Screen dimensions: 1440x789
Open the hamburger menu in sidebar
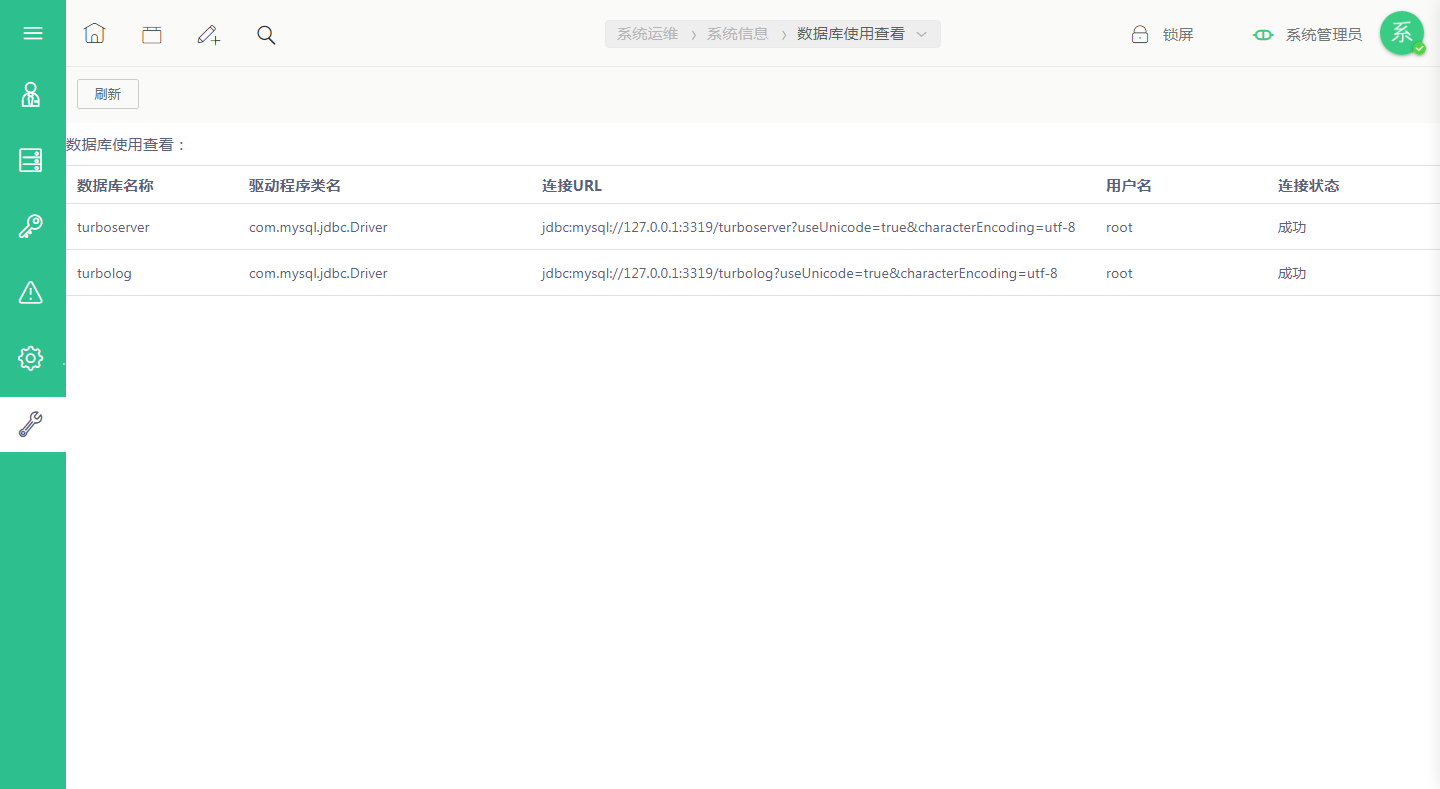point(33,33)
